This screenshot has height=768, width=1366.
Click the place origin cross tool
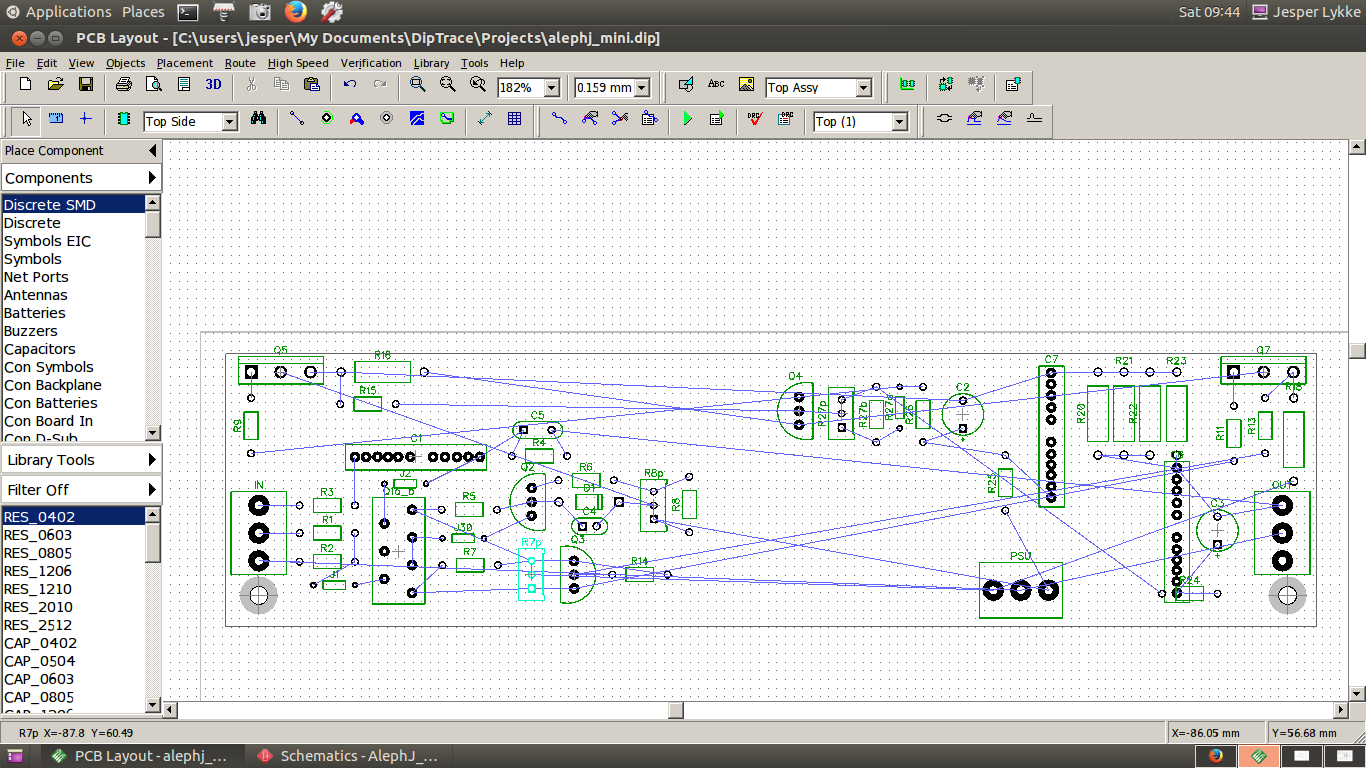[85, 119]
